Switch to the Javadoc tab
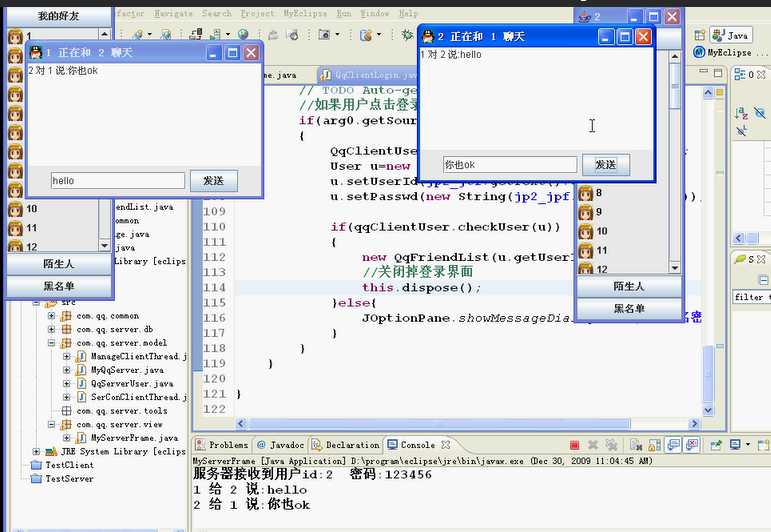Image resolution: width=771 pixels, height=532 pixels. click(281, 445)
